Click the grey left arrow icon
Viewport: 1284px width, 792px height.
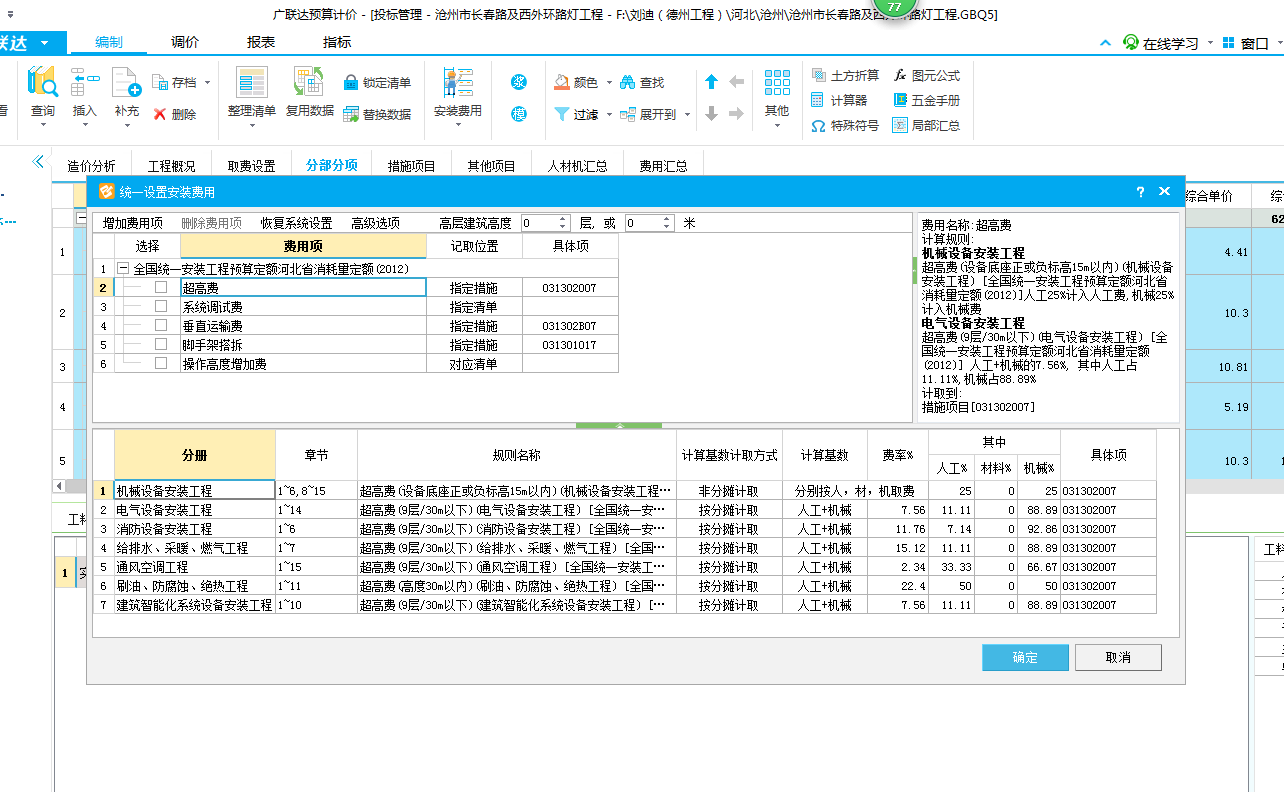737,82
